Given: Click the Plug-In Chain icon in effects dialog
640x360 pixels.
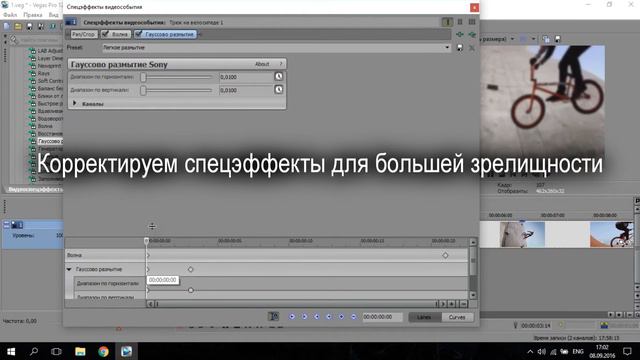Looking at the screenshot, I should (460, 35).
